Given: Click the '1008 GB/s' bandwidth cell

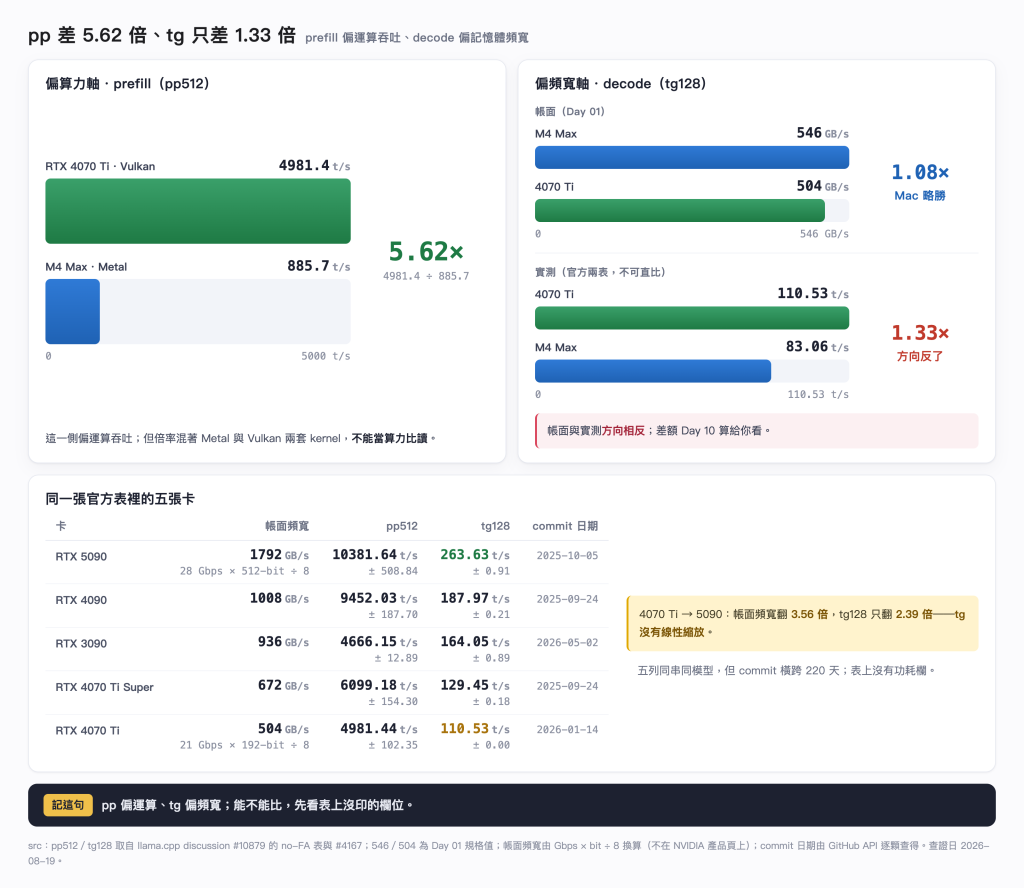Looking at the screenshot, I should (x=280, y=599).
